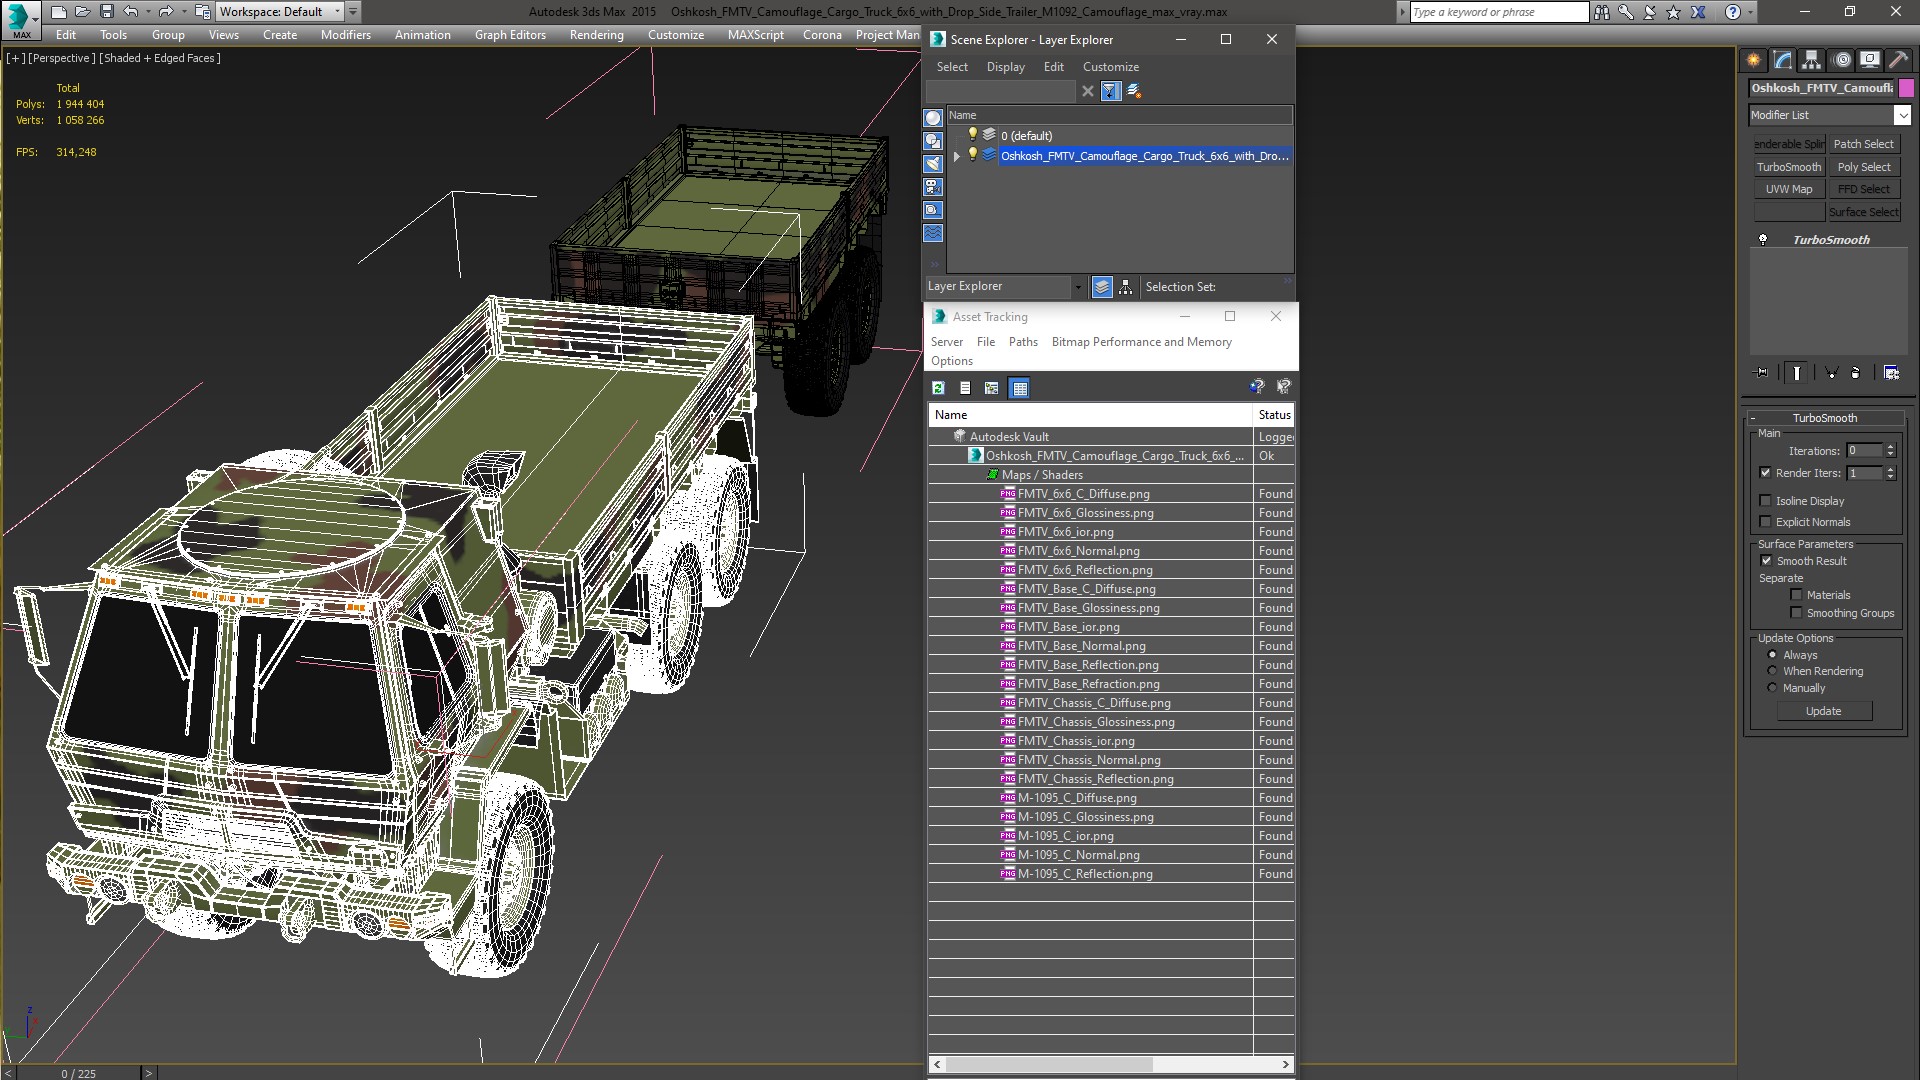Click Configure Modifier Sets icon

pos(1891,373)
